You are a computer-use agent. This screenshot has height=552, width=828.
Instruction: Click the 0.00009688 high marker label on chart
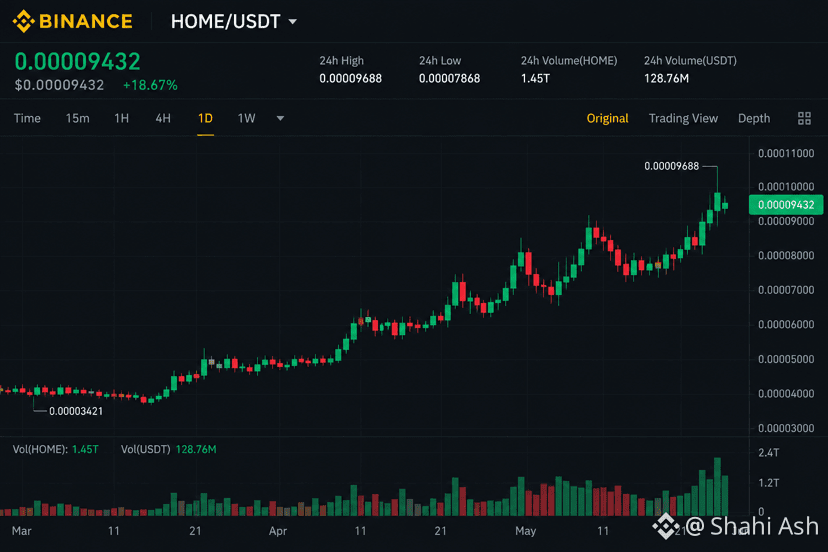click(671, 166)
